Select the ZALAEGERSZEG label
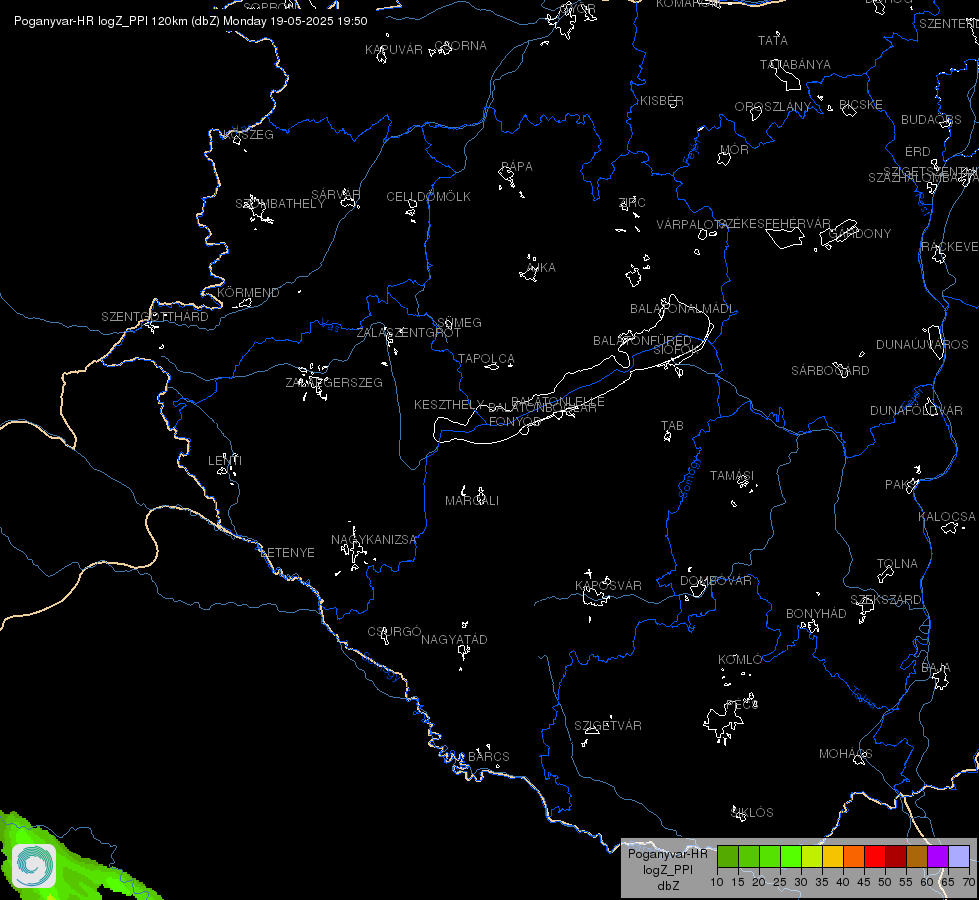 click(x=334, y=383)
